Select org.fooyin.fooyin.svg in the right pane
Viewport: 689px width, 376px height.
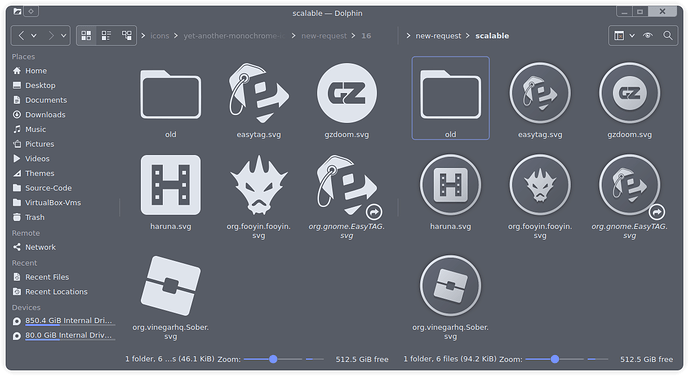(540, 197)
